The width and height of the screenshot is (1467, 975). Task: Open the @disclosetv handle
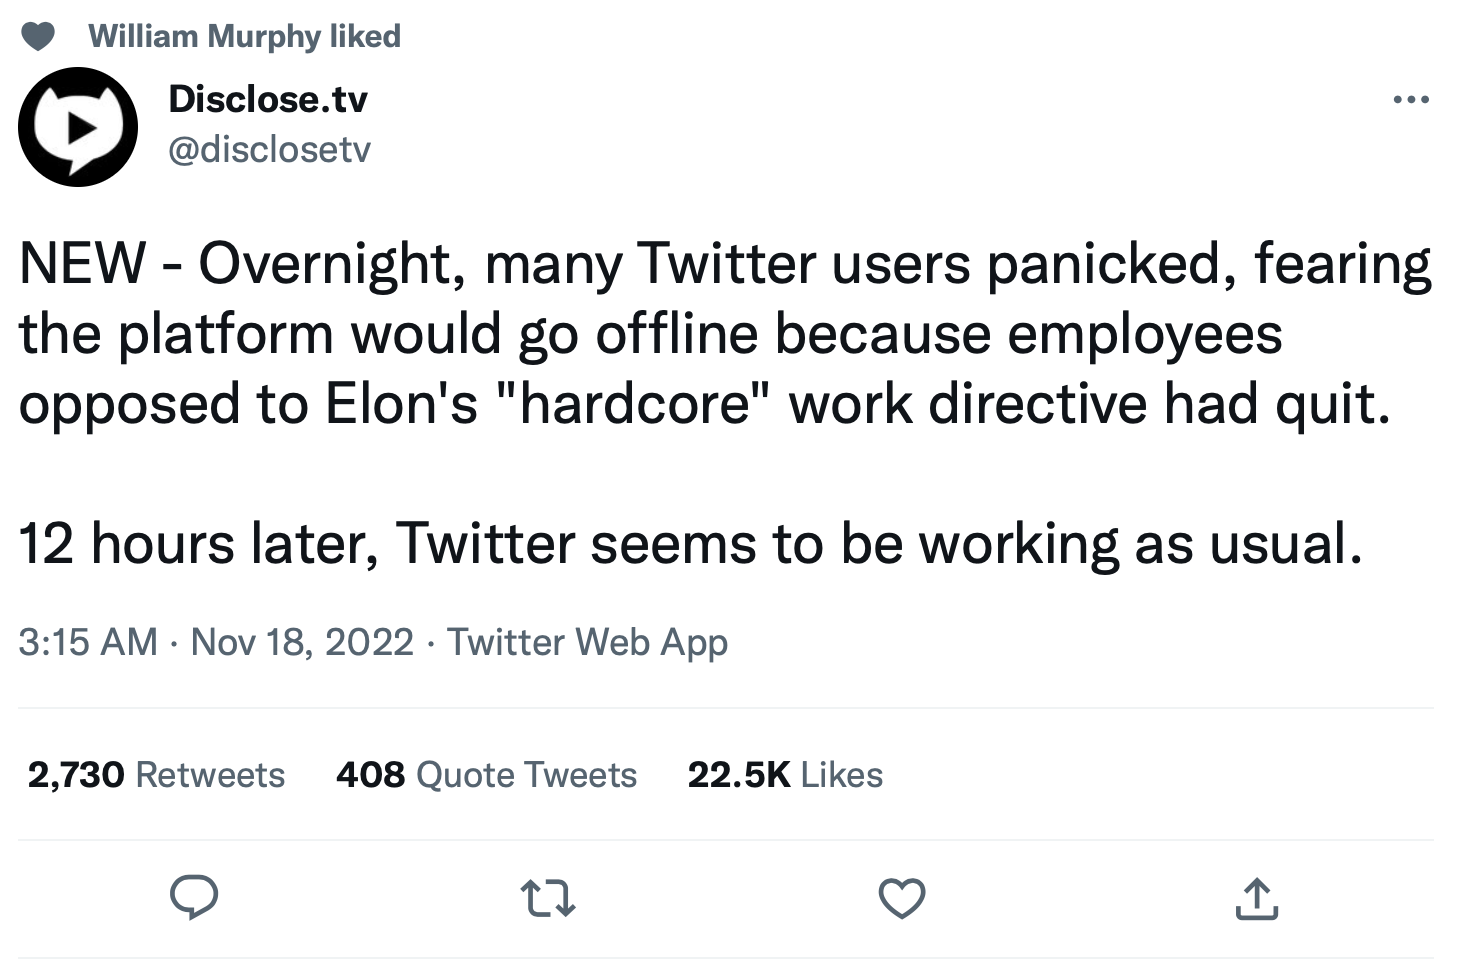[270, 150]
